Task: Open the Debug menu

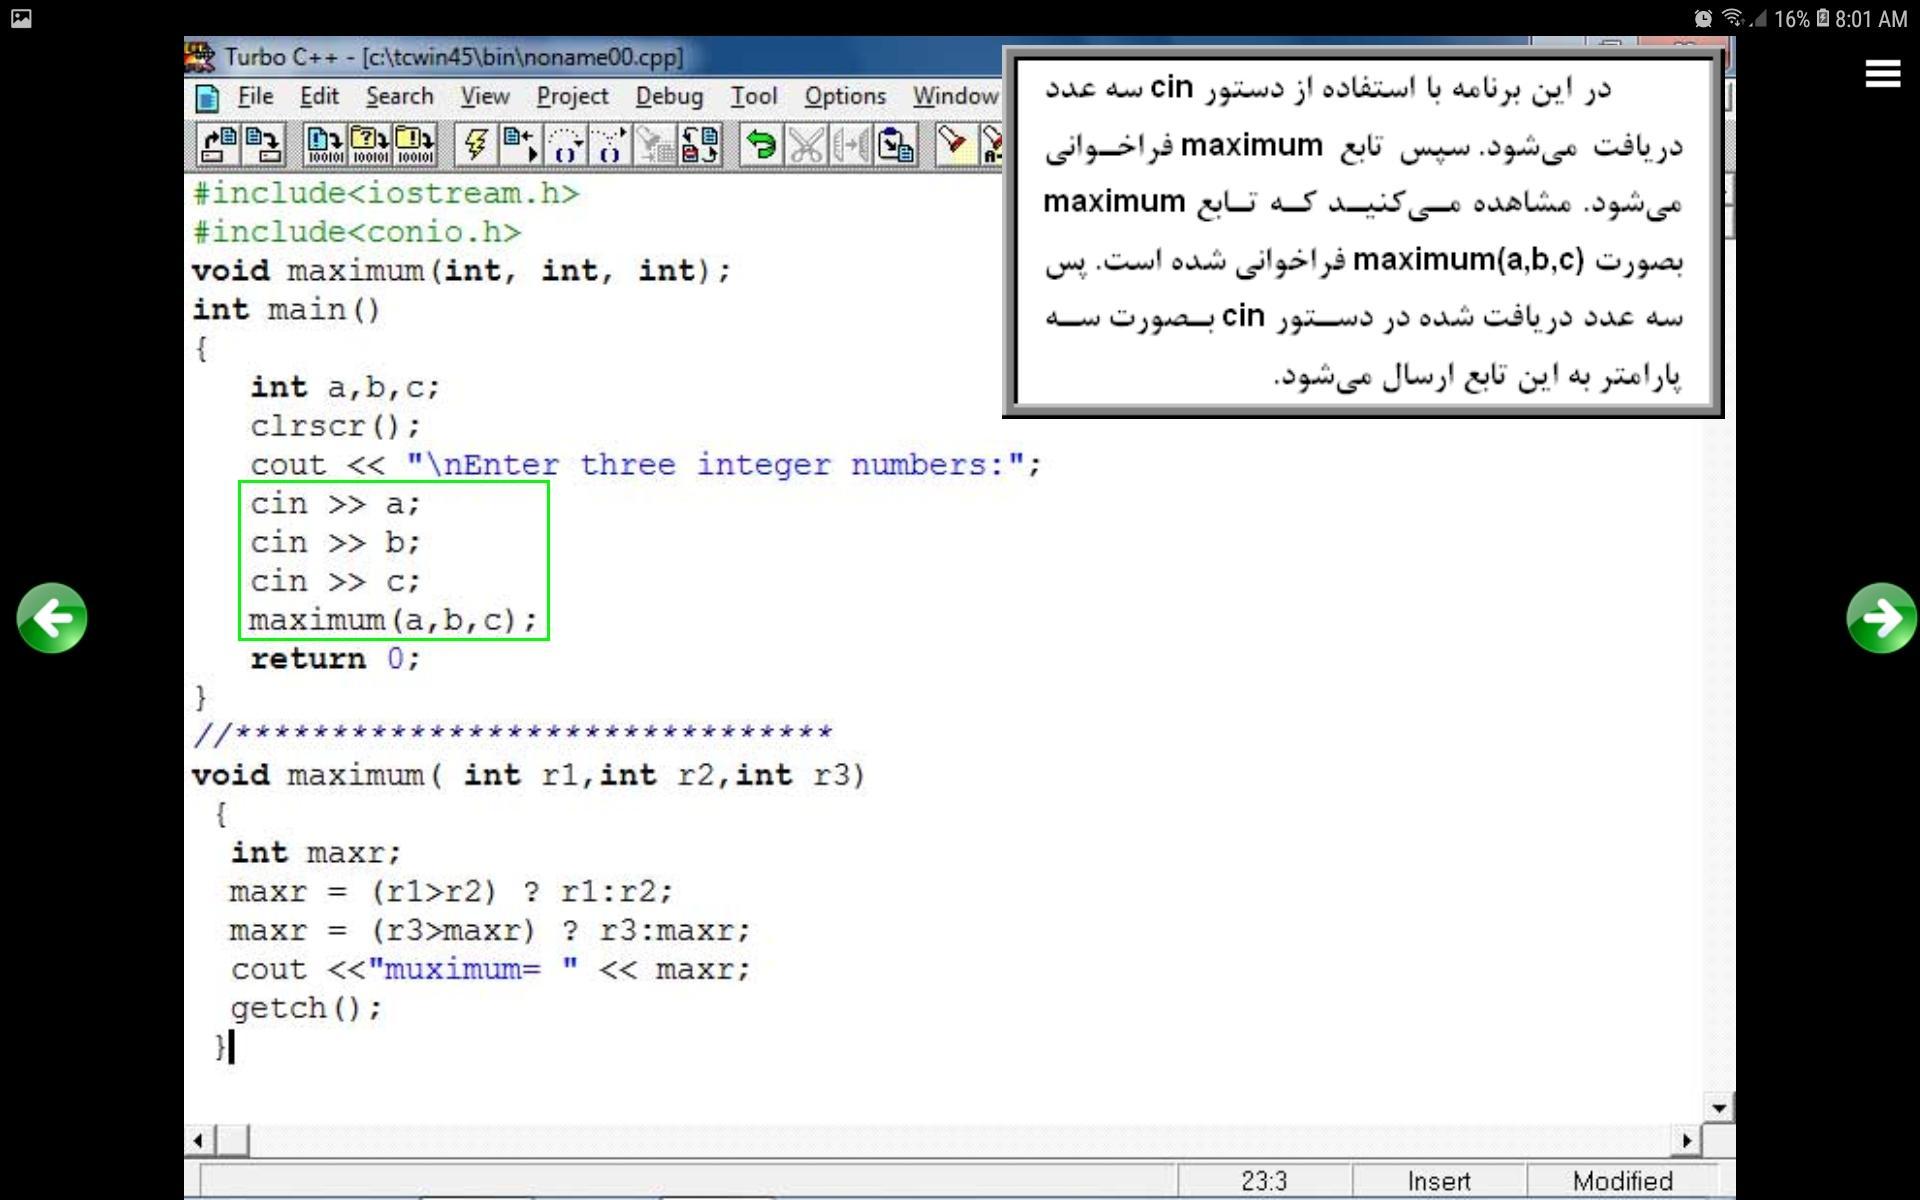Action: coord(669,97)
